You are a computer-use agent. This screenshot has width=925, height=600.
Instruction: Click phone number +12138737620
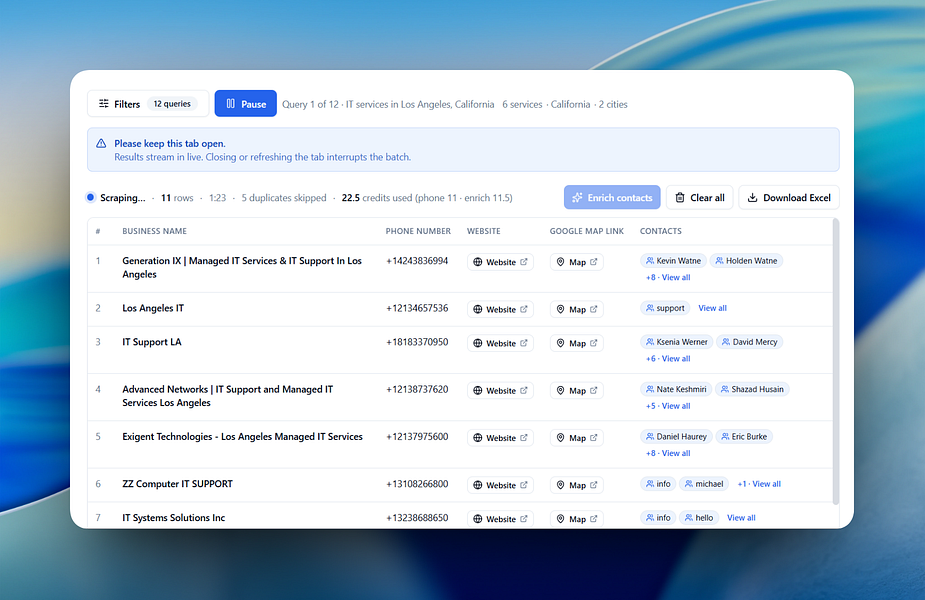pos(417,389)
